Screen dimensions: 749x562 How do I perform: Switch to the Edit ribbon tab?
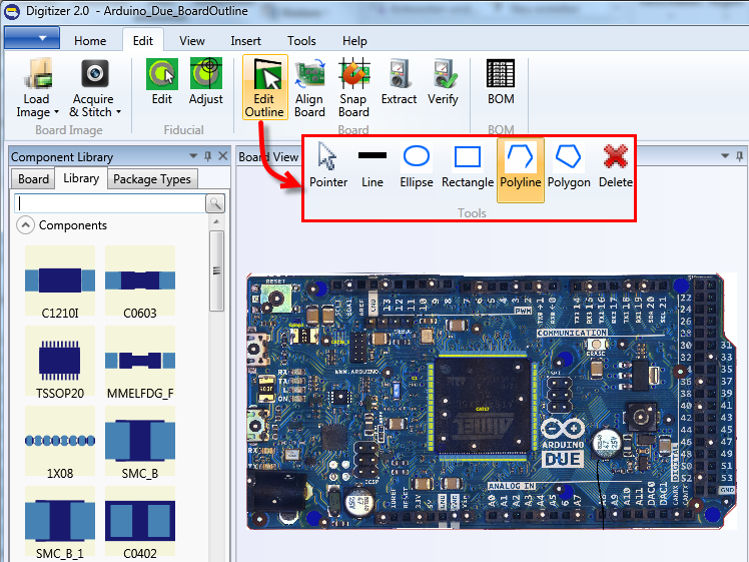[x=143, y=41]
